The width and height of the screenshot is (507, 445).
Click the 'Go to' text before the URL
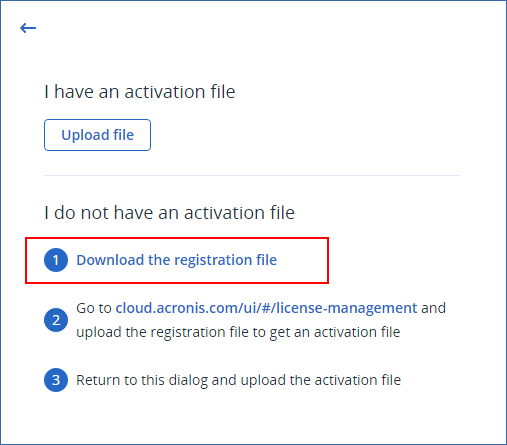pos(94,308)
